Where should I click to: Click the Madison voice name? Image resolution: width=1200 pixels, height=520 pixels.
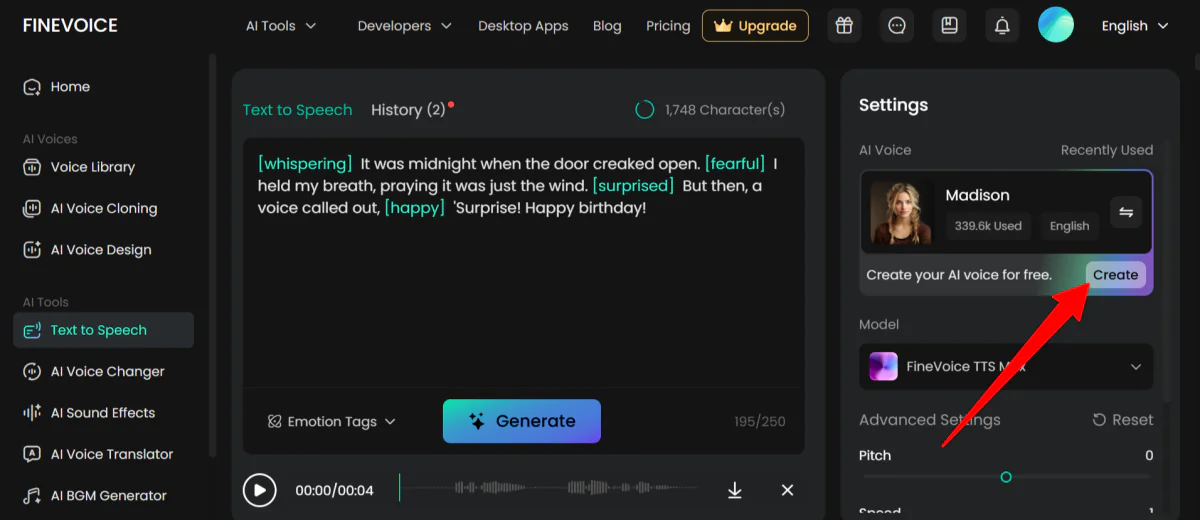coord(978,195)
